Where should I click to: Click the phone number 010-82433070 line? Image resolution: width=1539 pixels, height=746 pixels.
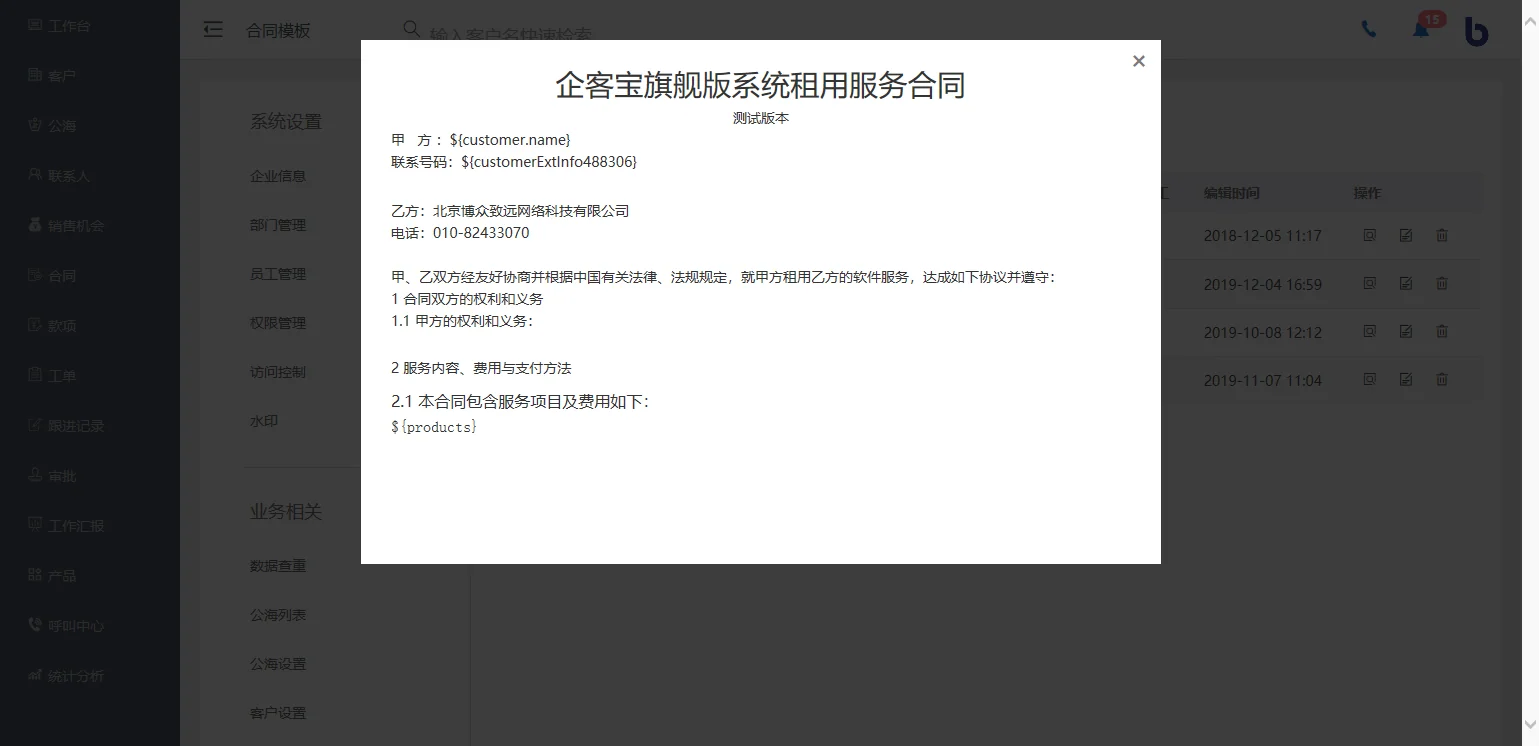460,233
